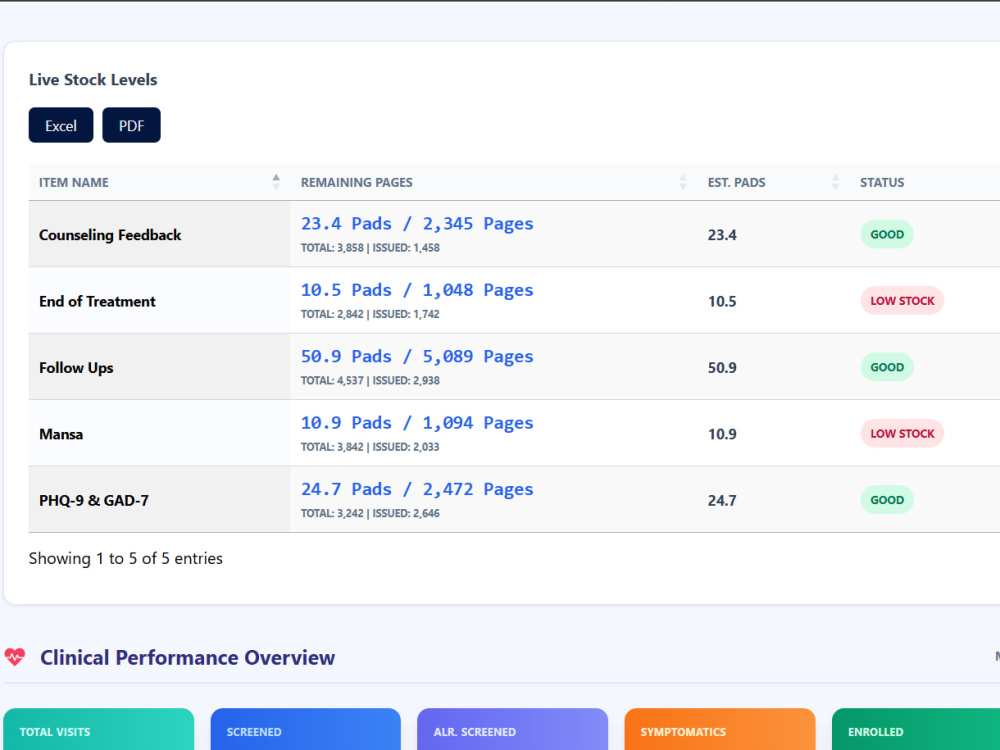1000x750 pixels.
Task: Select the Mansa row name
Action: pos(61,434)
